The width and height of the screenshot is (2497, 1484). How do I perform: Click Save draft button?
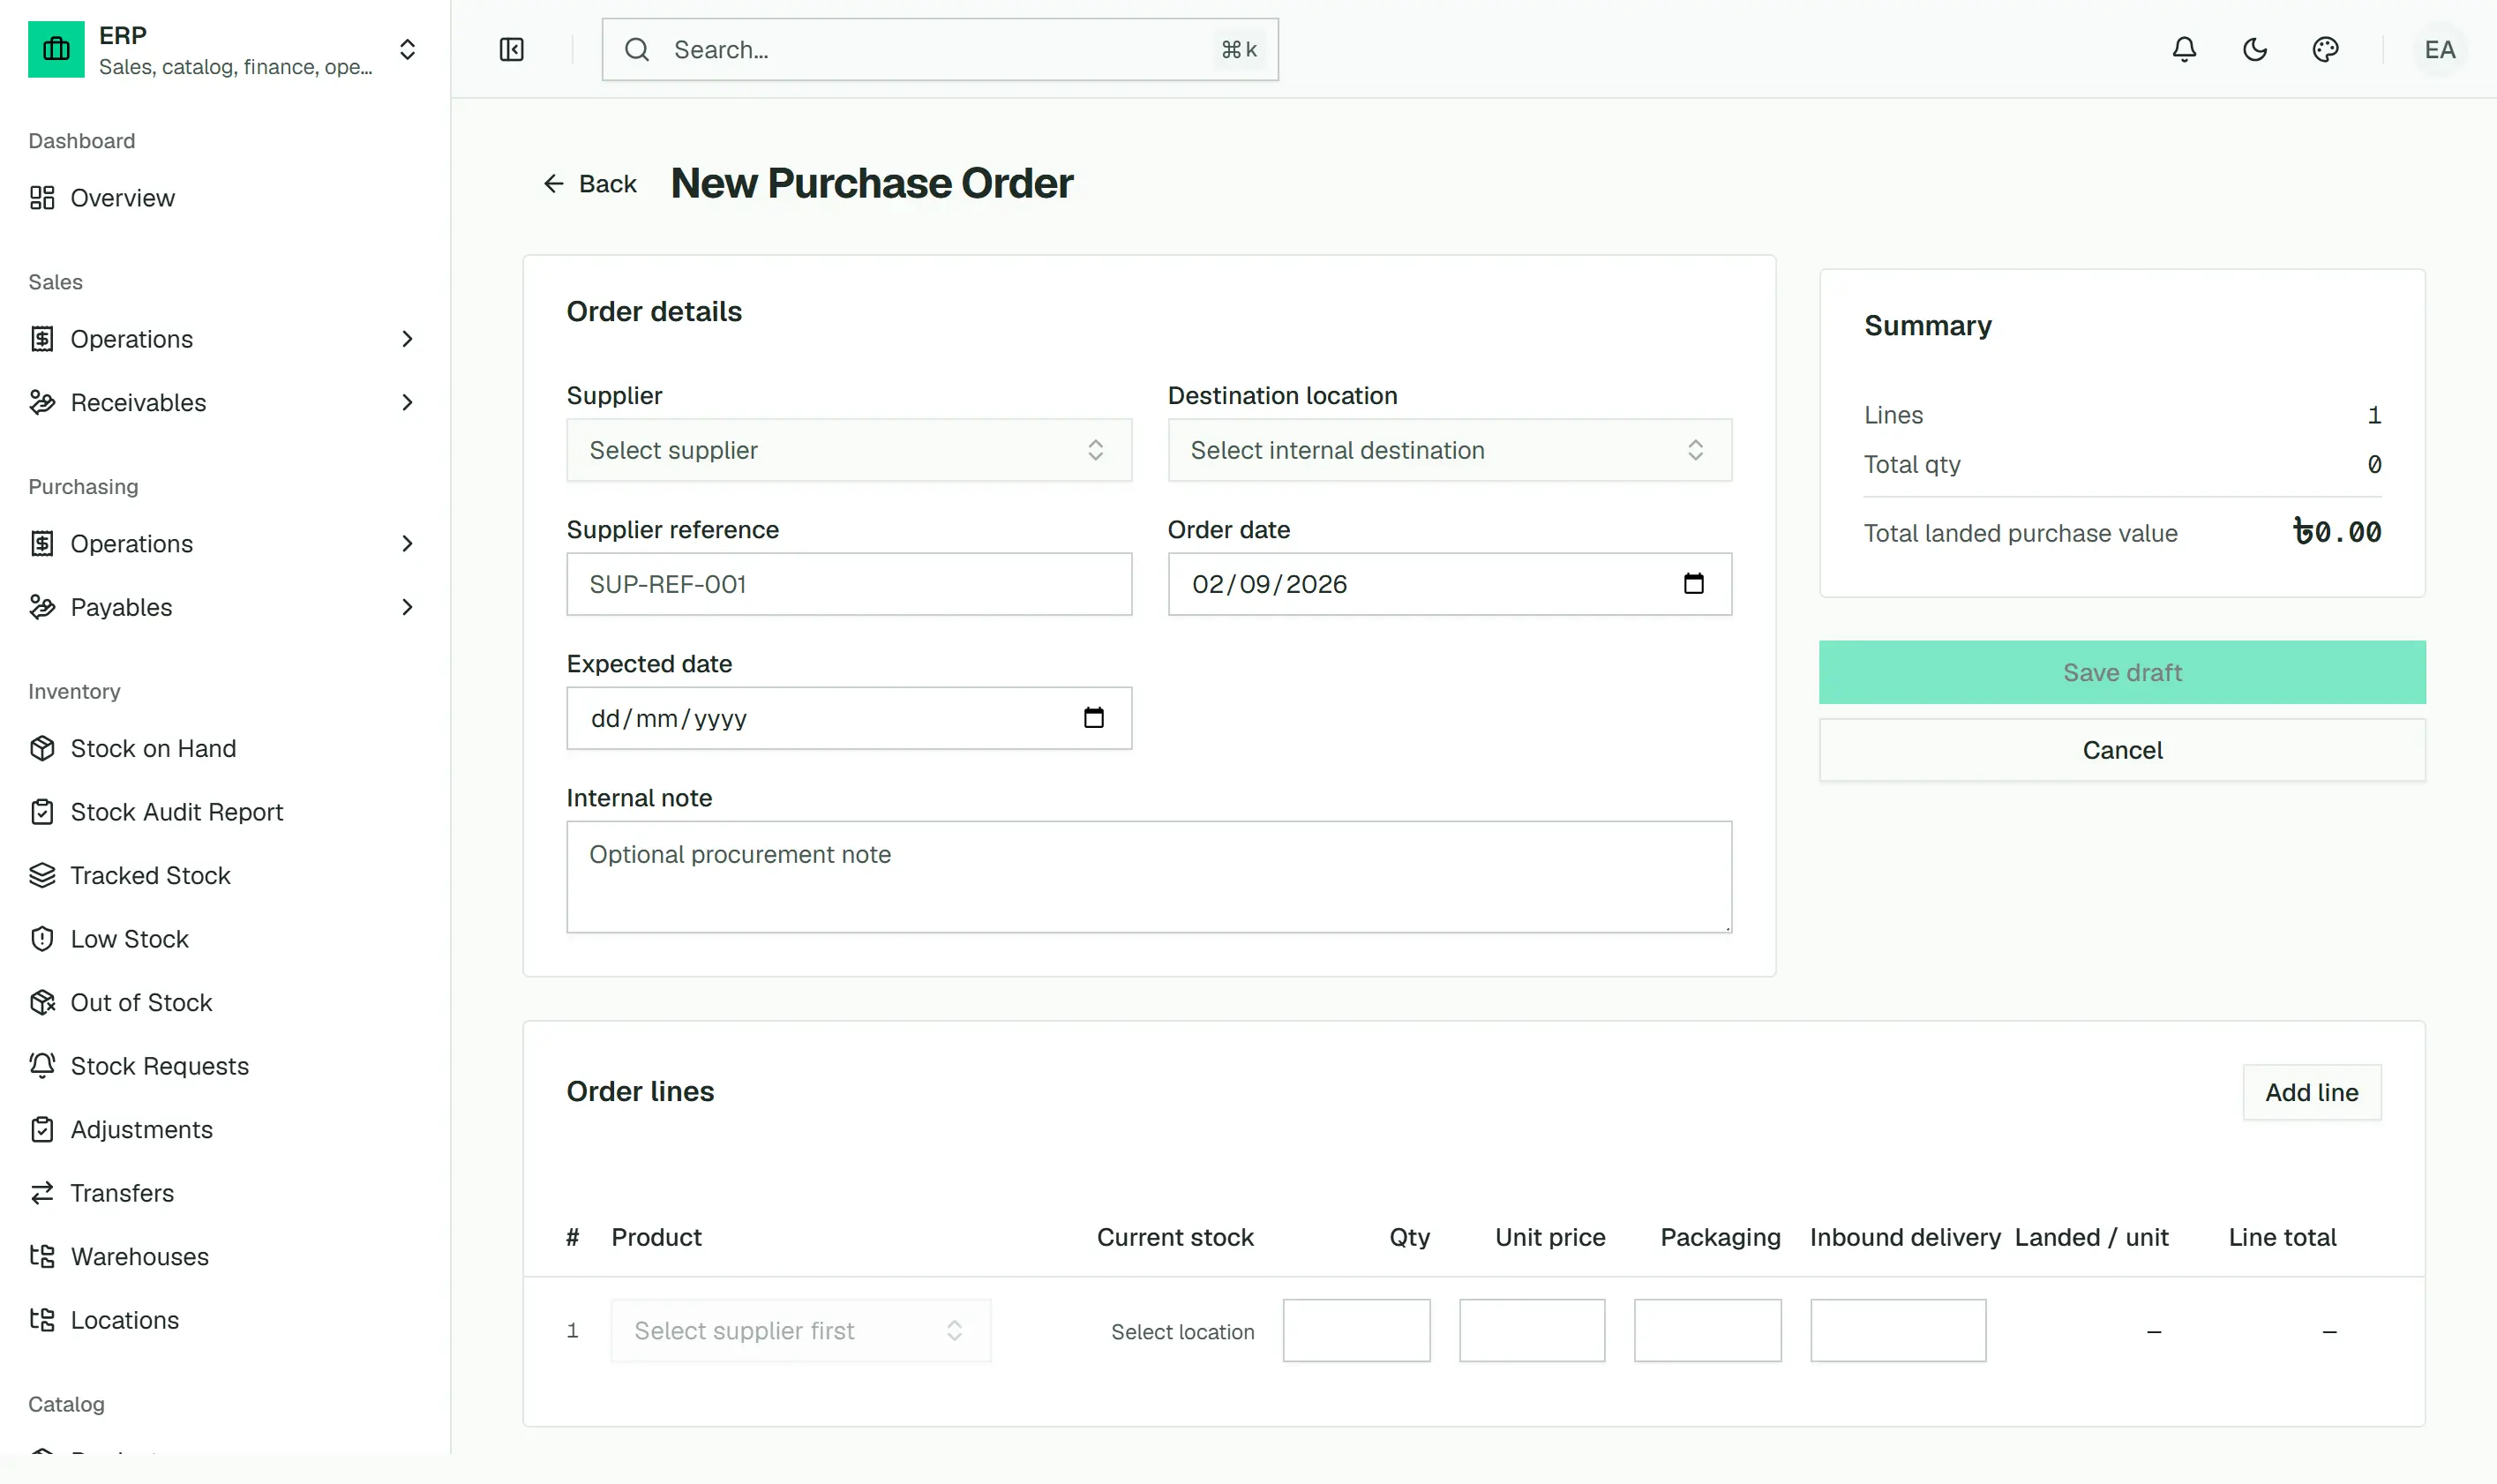[2122, 672]
